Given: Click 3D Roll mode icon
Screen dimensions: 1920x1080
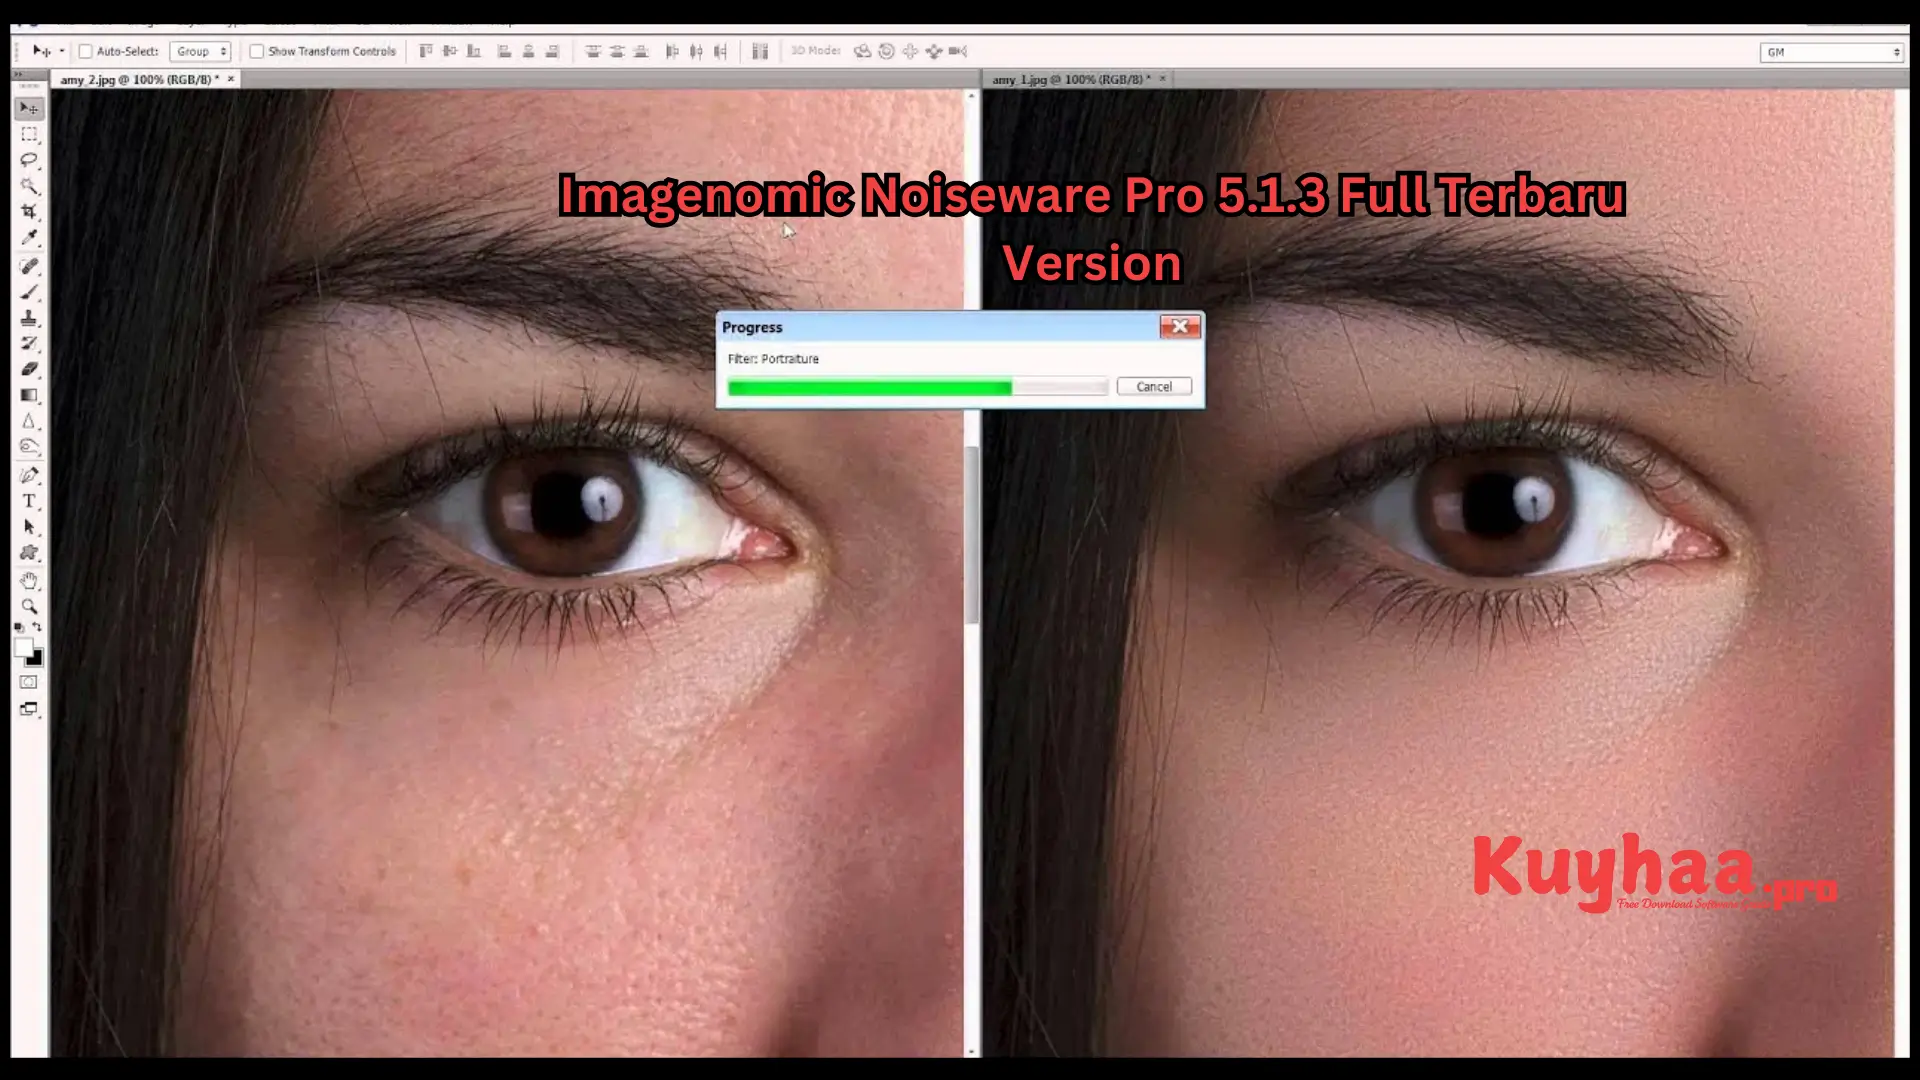Looking at the screenshot, I should [x=886, y=51].
